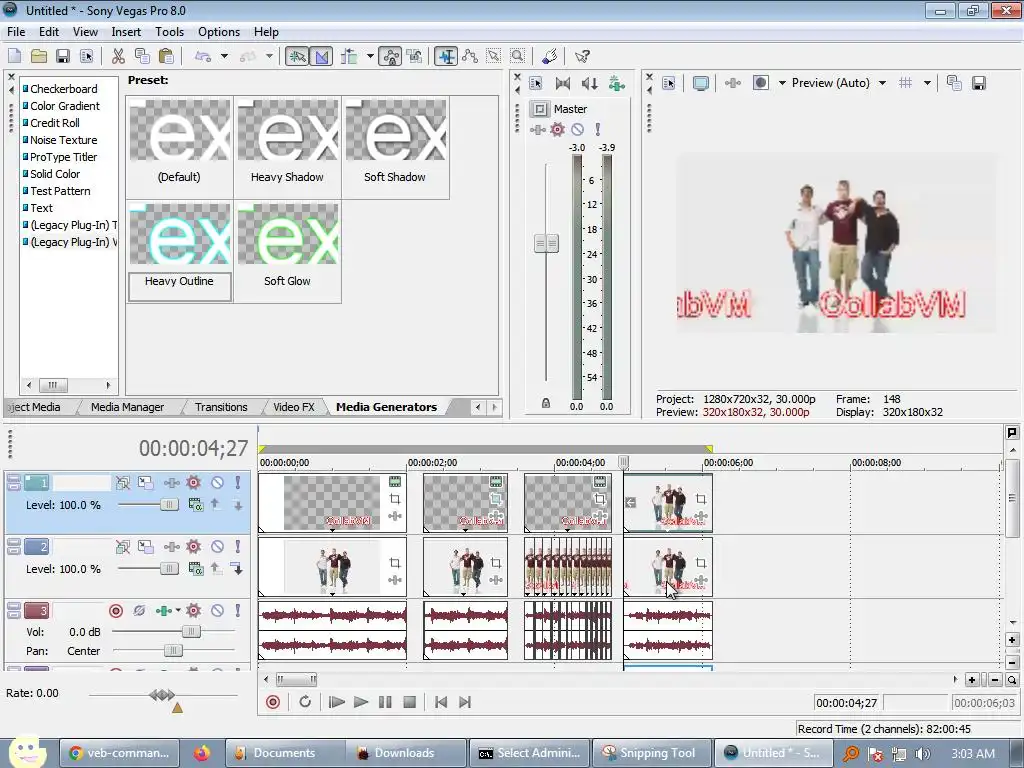This screenshot has height=768, width=1024.
Task: Select ProType Titler generator in list
Action: pyautogui.click(x=63, y=157)
